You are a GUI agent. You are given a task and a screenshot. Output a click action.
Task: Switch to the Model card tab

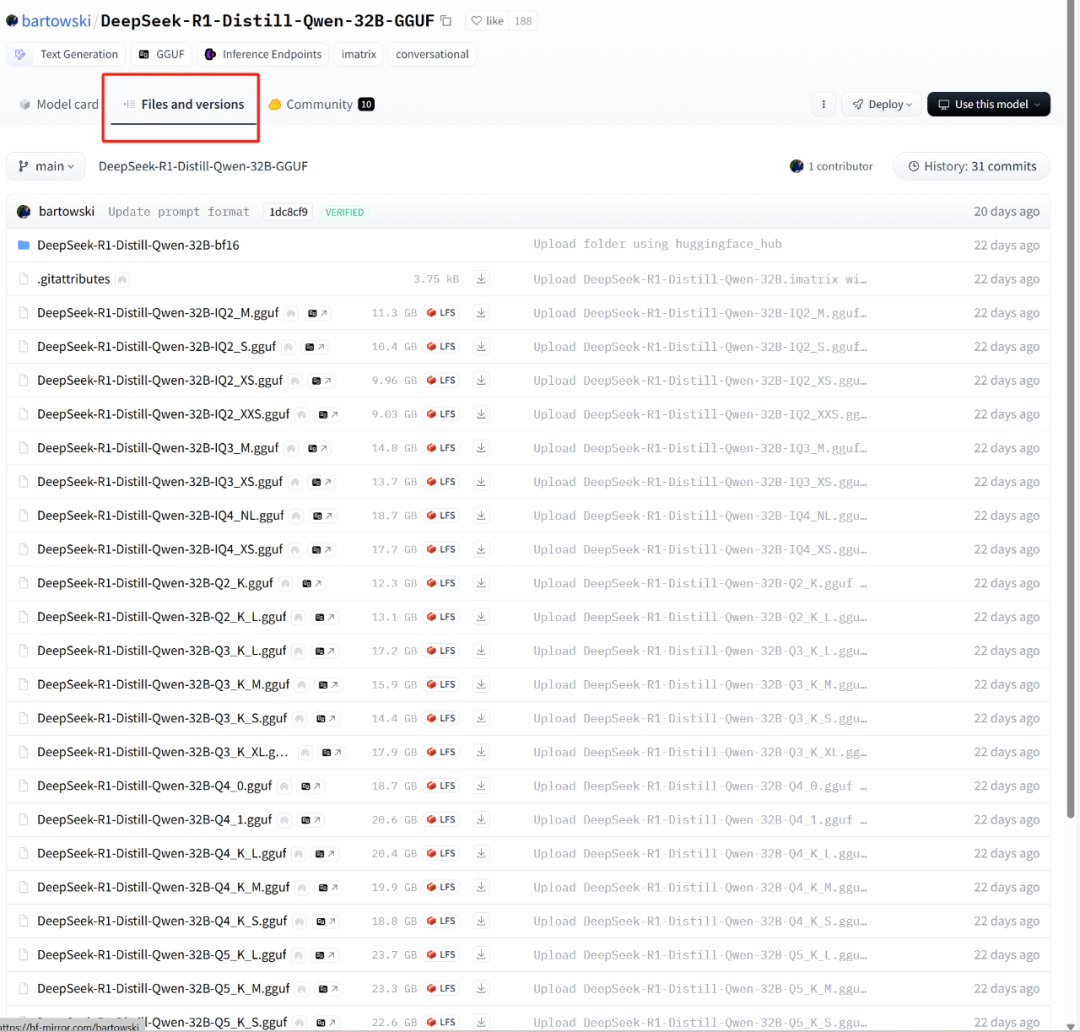[x=59, y=104]
